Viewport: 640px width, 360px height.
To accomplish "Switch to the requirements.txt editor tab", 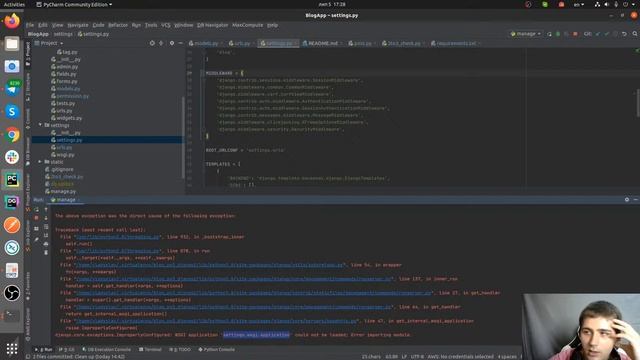I will click(455, 43).
